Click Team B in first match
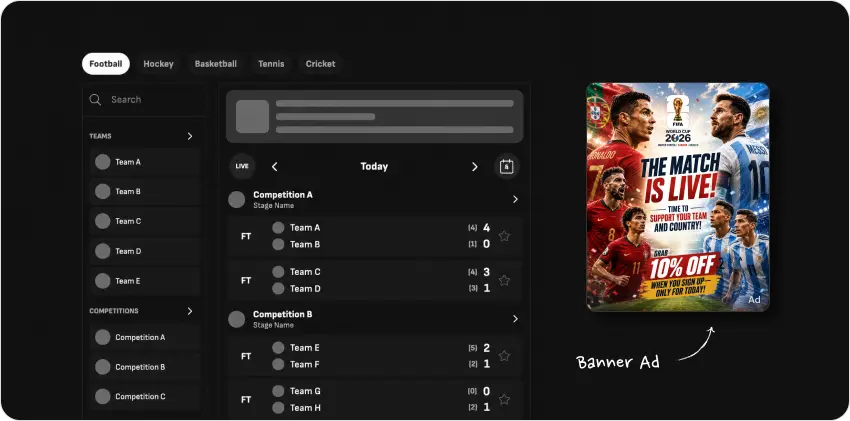The image size is (850, 421). tap(305, 244)
